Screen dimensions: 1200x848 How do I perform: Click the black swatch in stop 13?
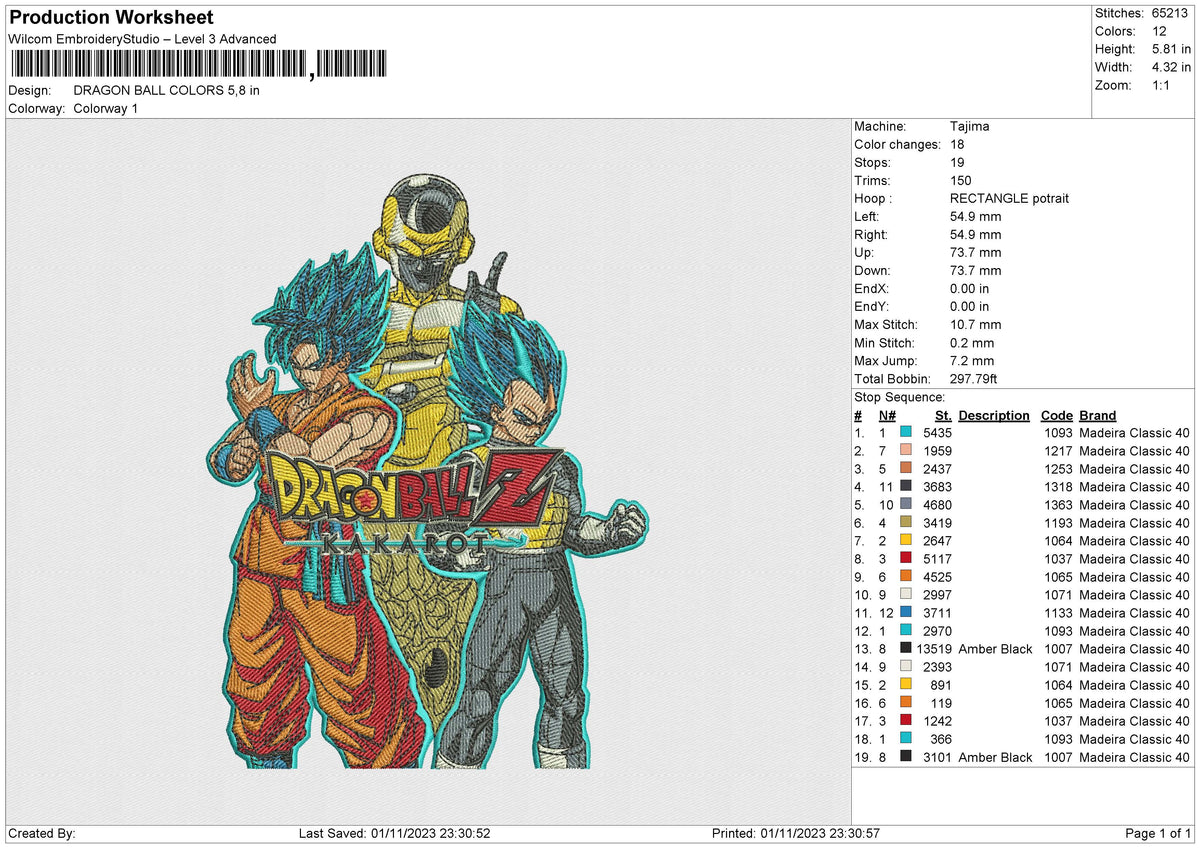pos(906,649)
